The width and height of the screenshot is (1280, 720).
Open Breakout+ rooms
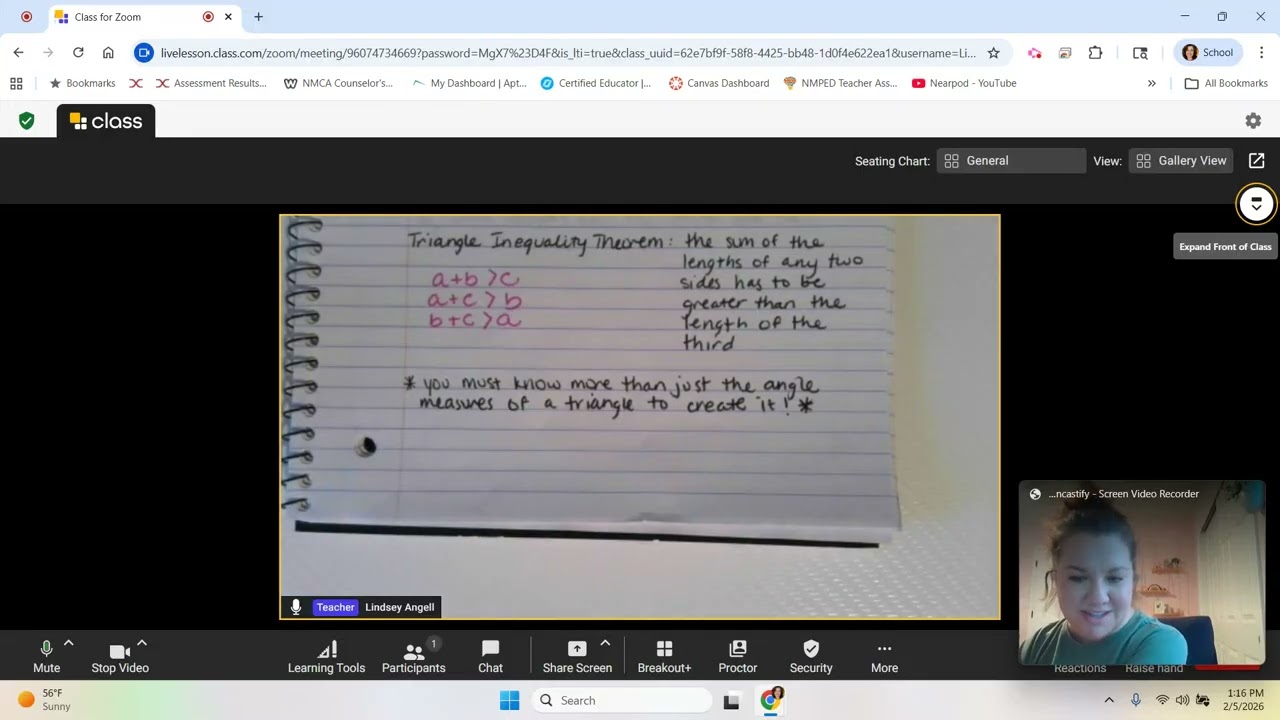(x=664, y=656)
